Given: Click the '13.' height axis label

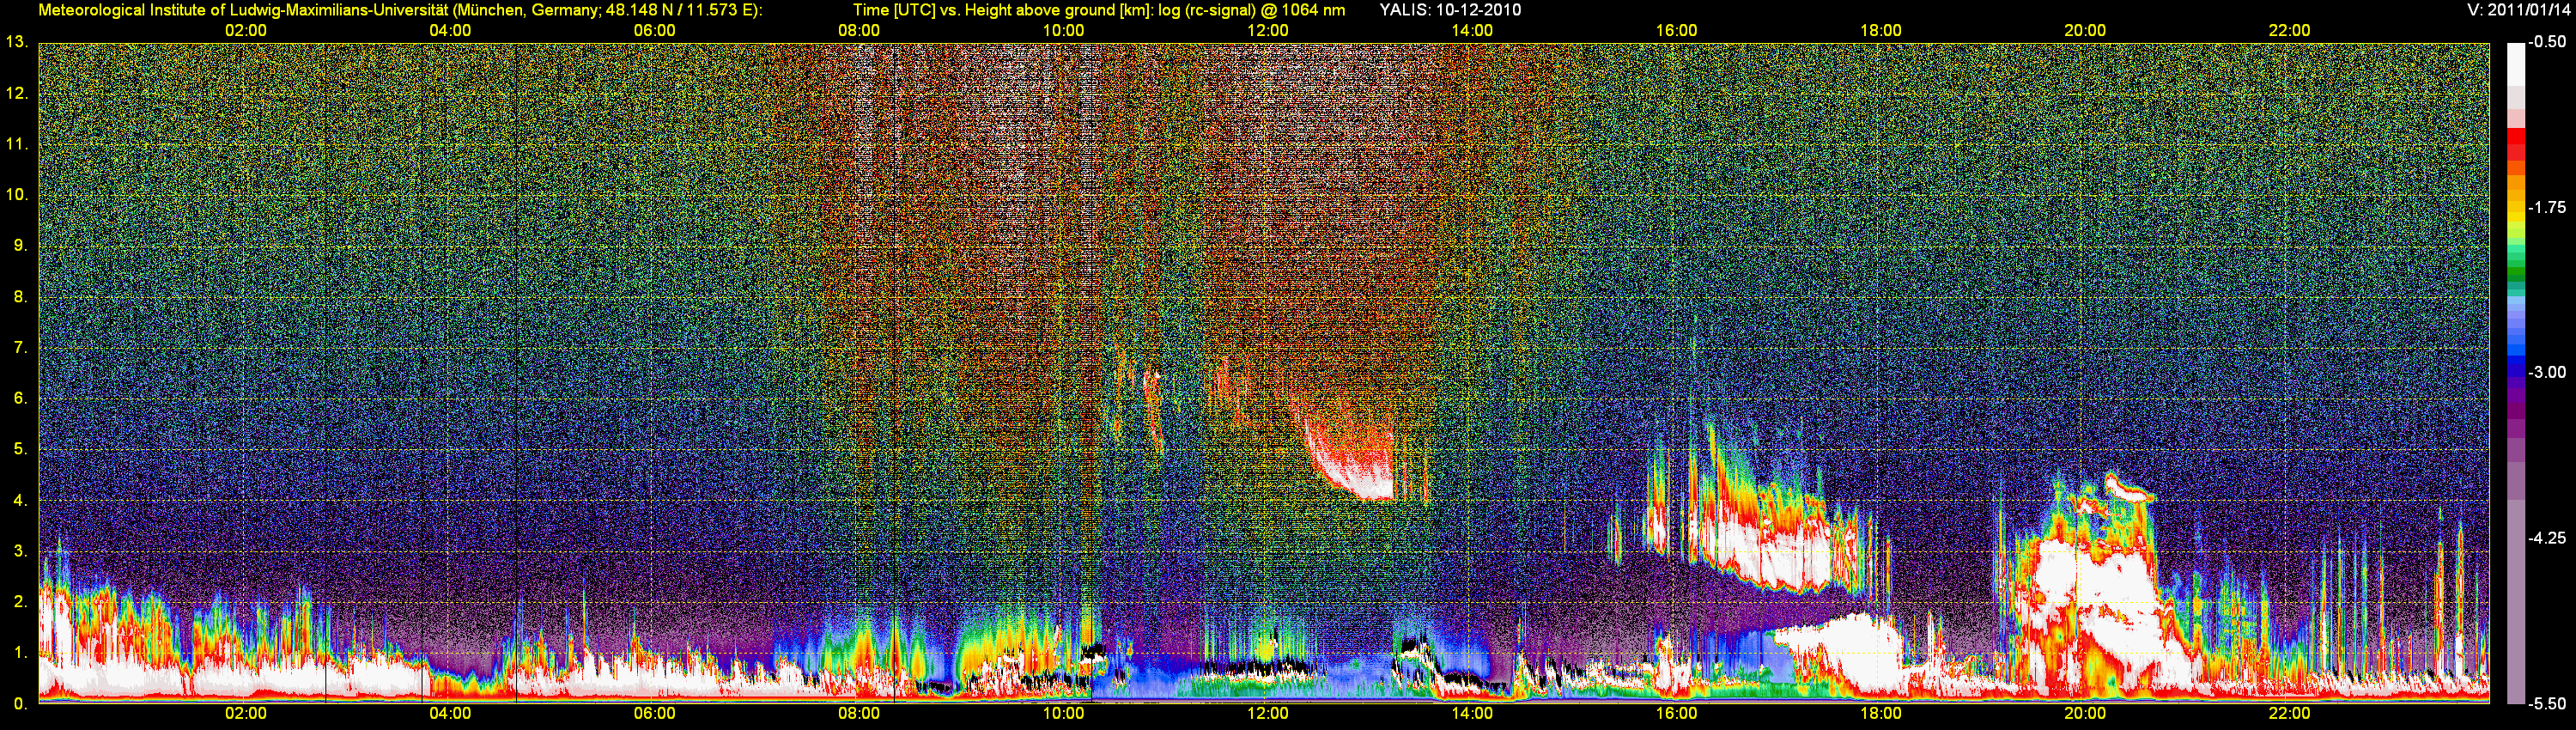Looking at the screenshot, I should [16, 42].
